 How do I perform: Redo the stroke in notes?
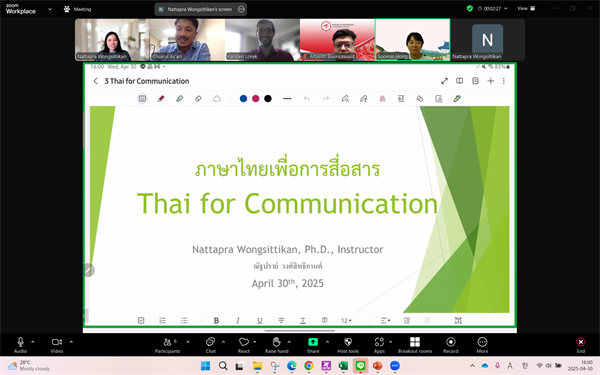[x=326, y=99]
